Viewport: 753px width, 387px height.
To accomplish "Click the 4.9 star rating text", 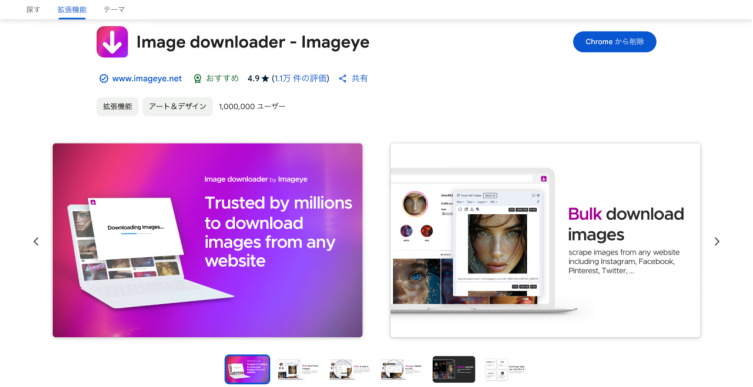I will pyautogui.click(x=258, y=78).
